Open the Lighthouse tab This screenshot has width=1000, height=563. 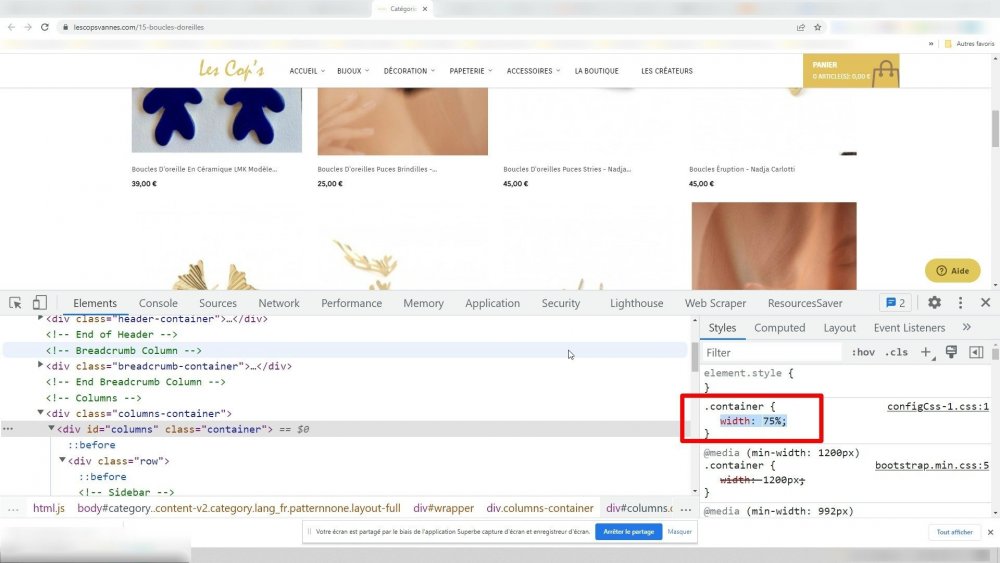tap(636, 303)
